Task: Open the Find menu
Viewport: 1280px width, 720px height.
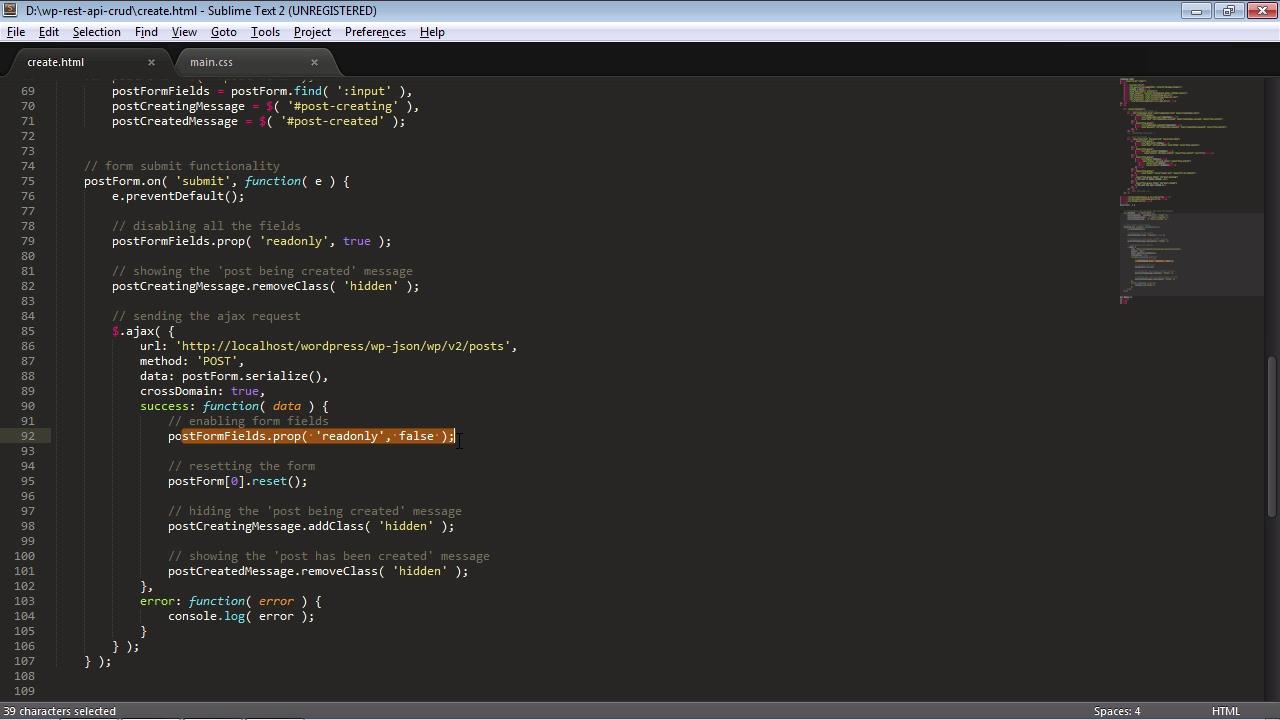Action: (146, 32)
